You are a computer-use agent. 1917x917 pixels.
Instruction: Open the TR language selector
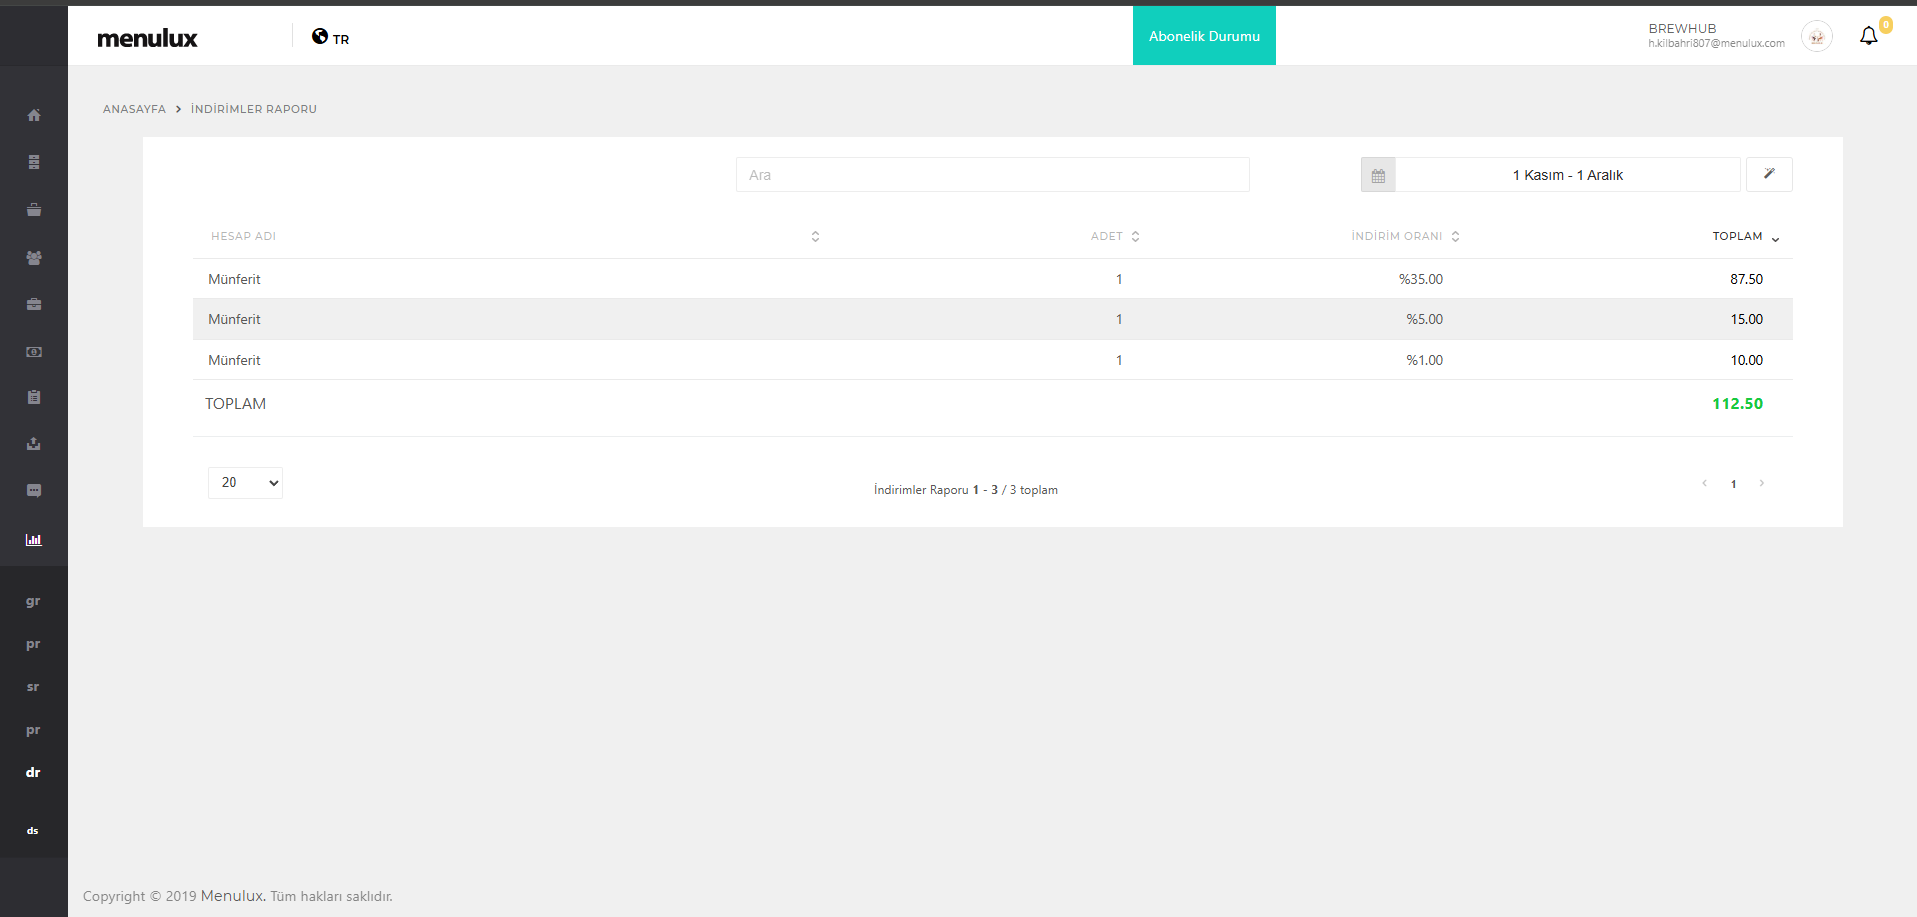tap(331, 38)
